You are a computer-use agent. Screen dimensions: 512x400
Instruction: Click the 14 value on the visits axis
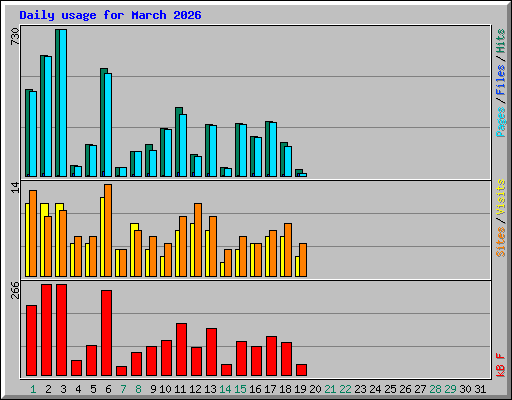click(x=15, y=187)
